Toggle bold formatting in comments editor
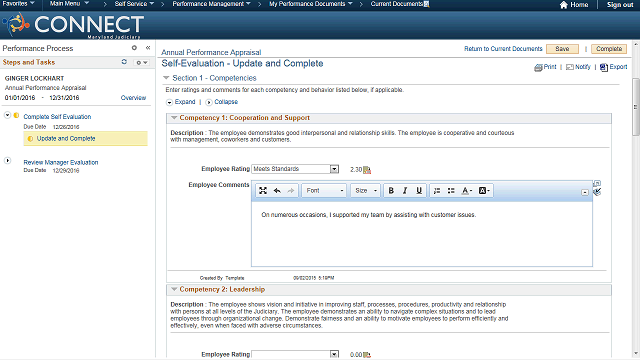This screenshot has height=360, width=640. 391,191
